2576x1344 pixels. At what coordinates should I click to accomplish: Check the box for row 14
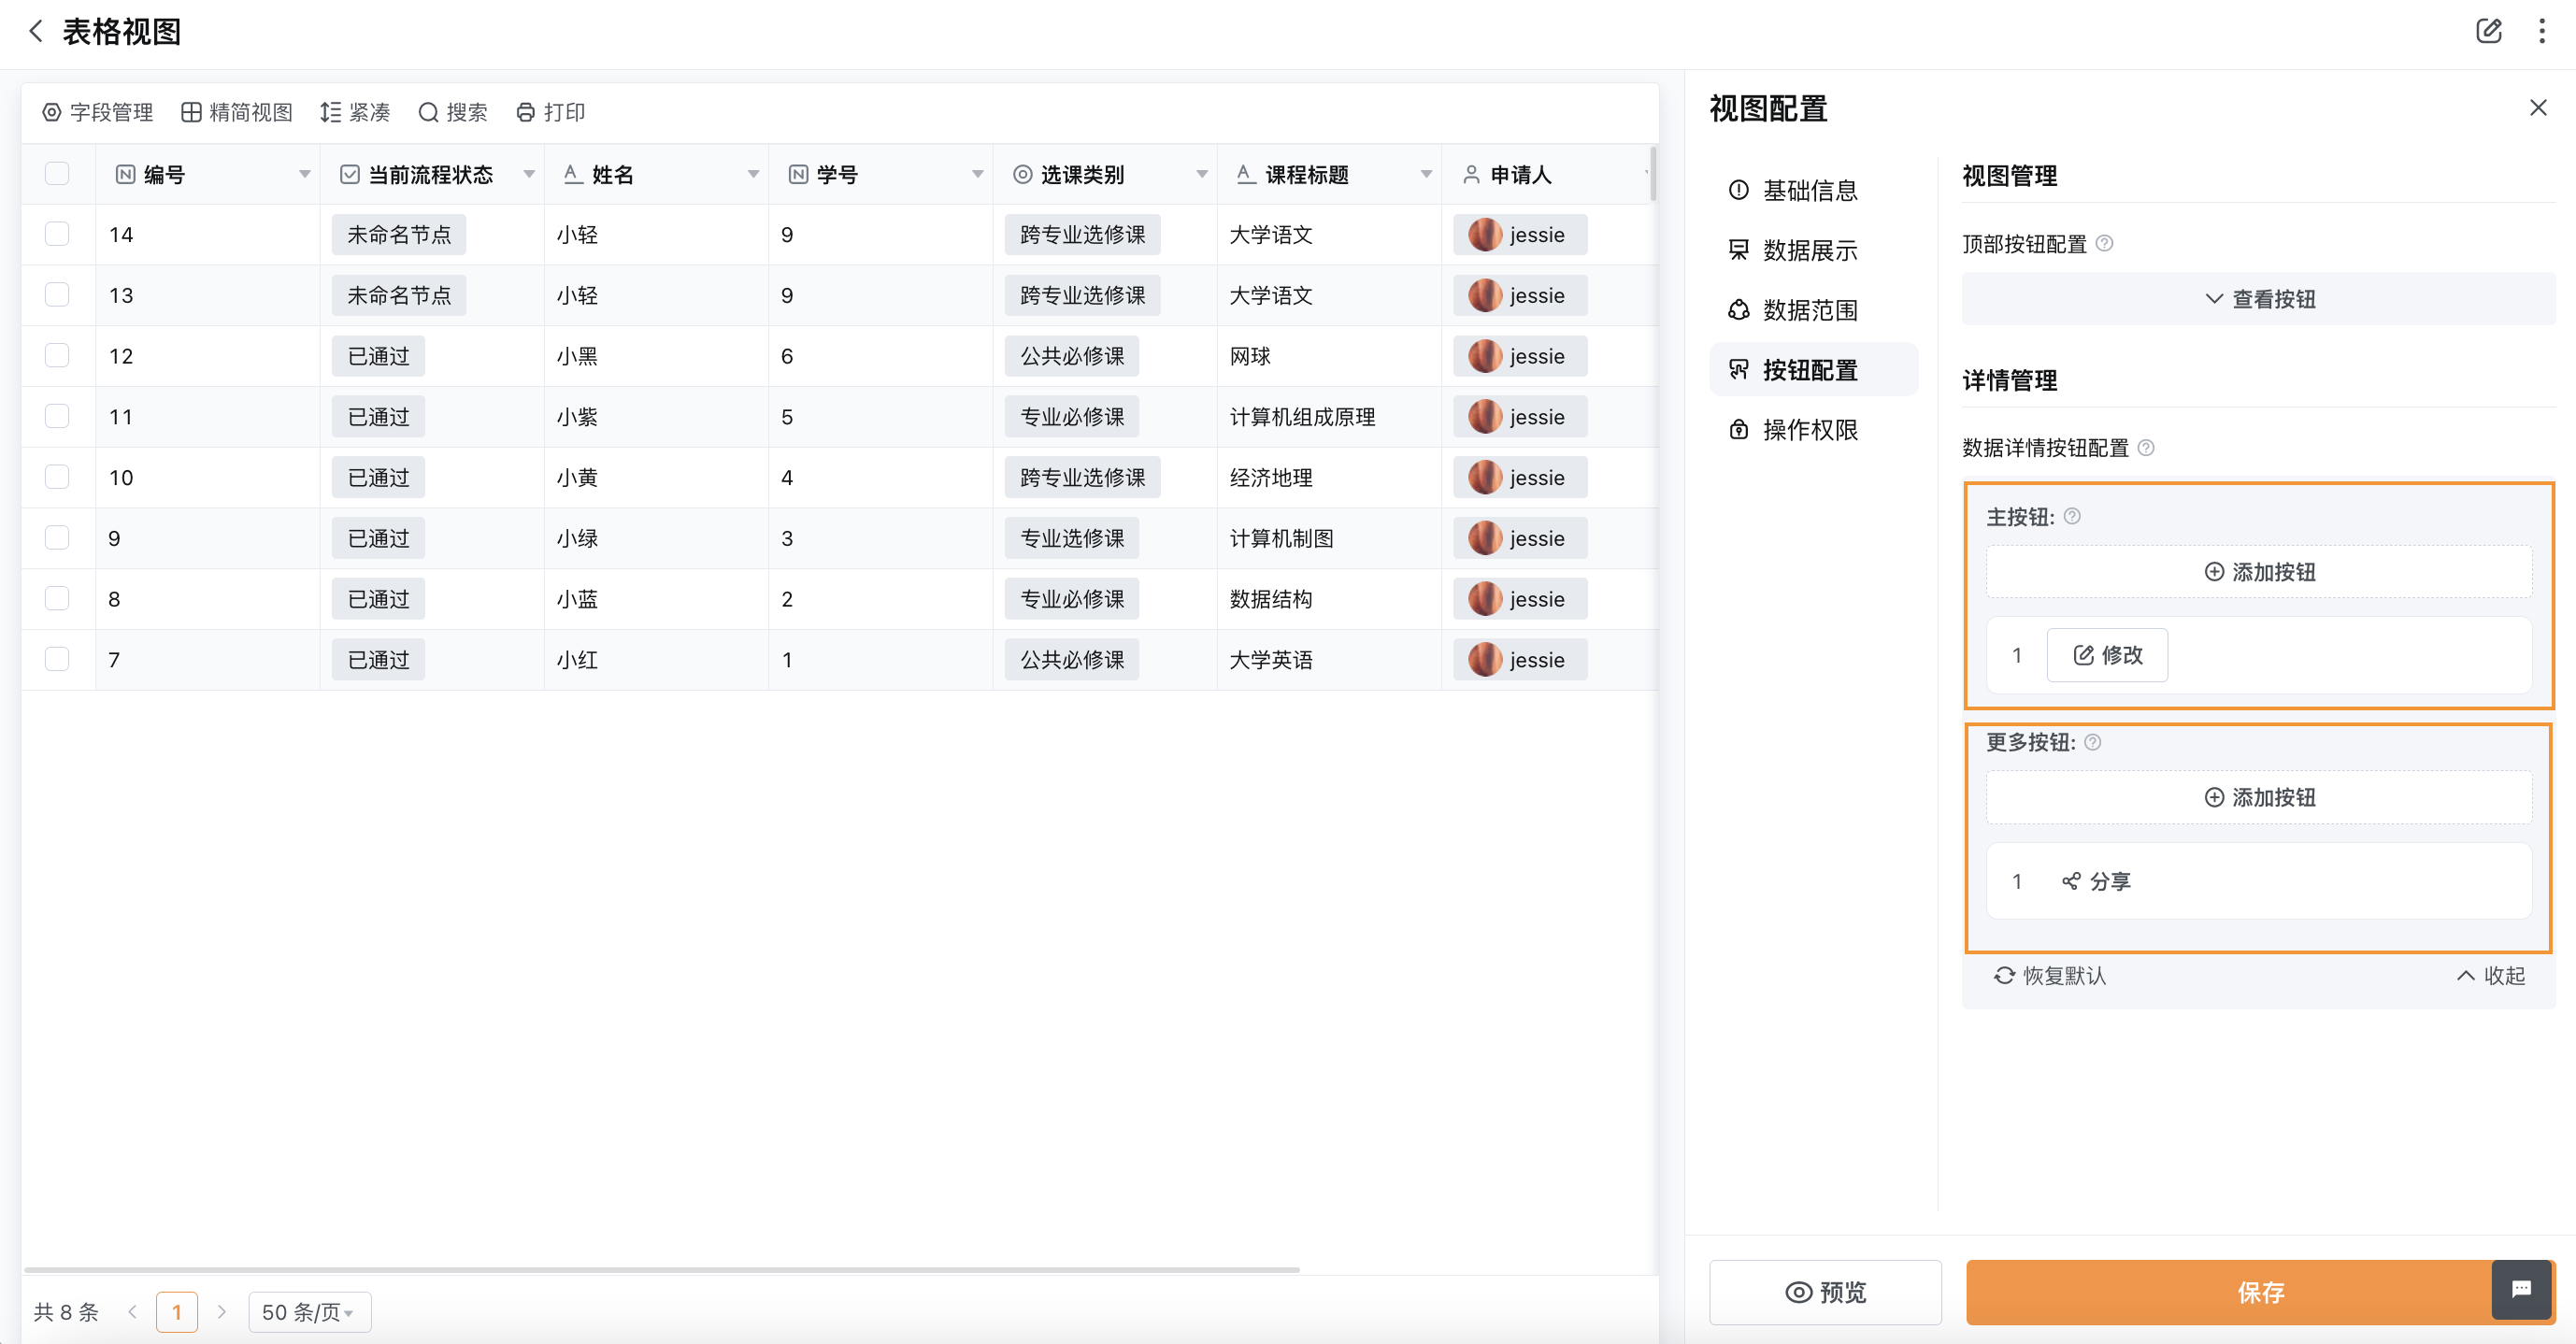click(x=57, y=234)
